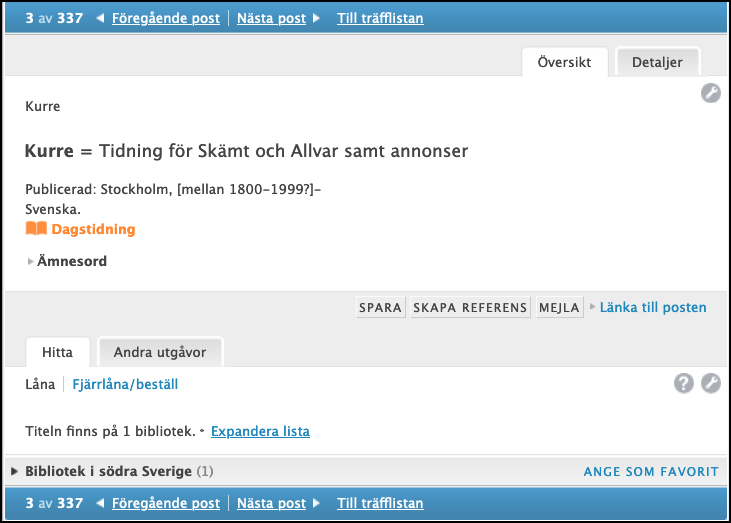The height and width of the screenshot is (523, 731).
Task: Click the top previous-post left arrow icon
Action: click(x=100, y=18)
